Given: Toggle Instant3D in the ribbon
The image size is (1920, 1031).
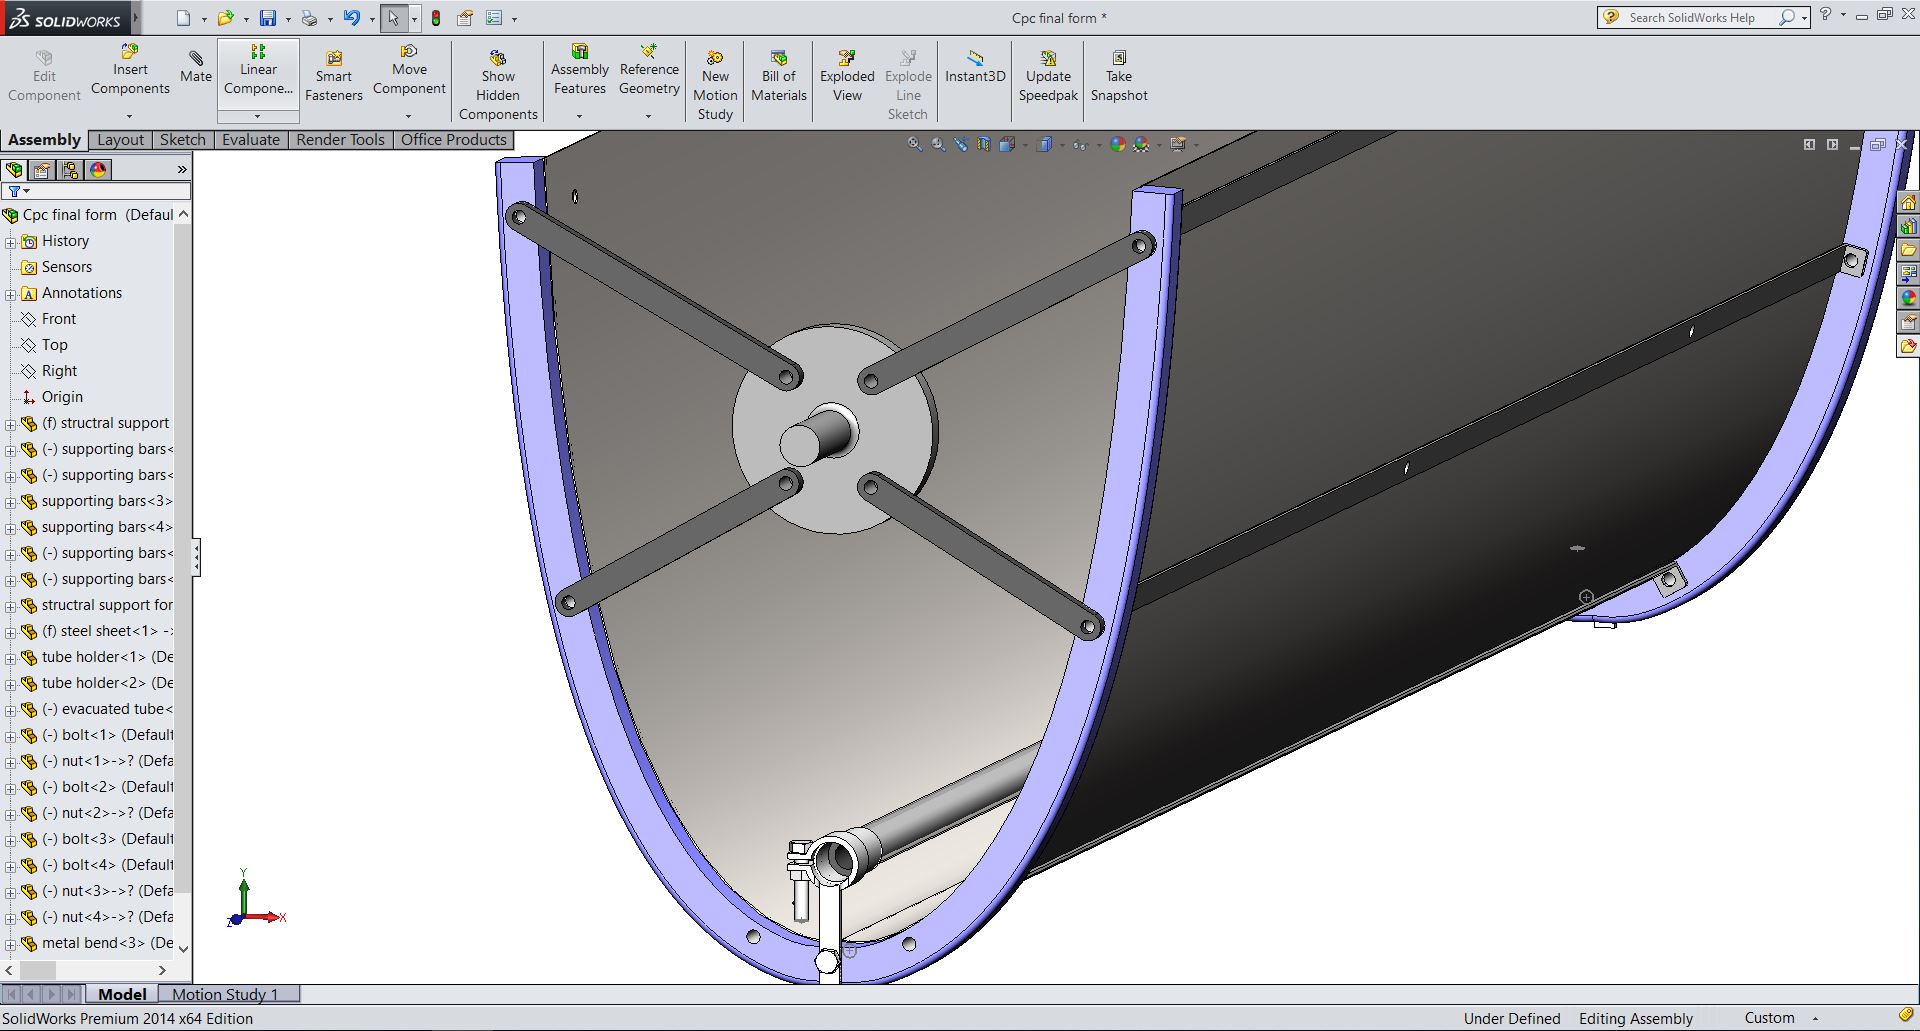Looking at the screenshot, I should click(975, 66).
